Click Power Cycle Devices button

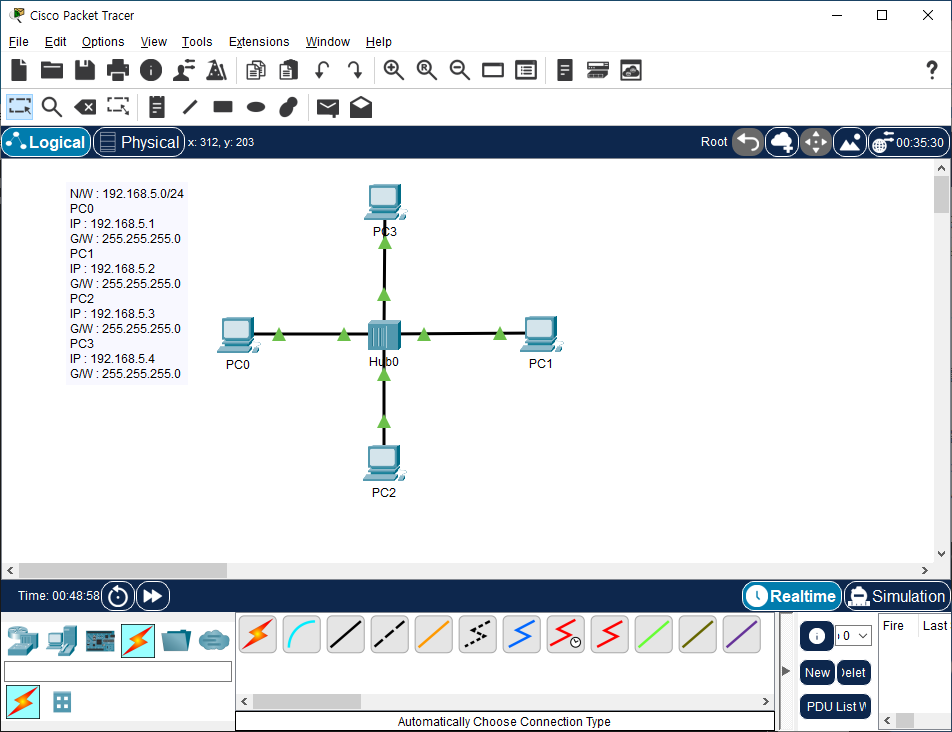(118, 596)
